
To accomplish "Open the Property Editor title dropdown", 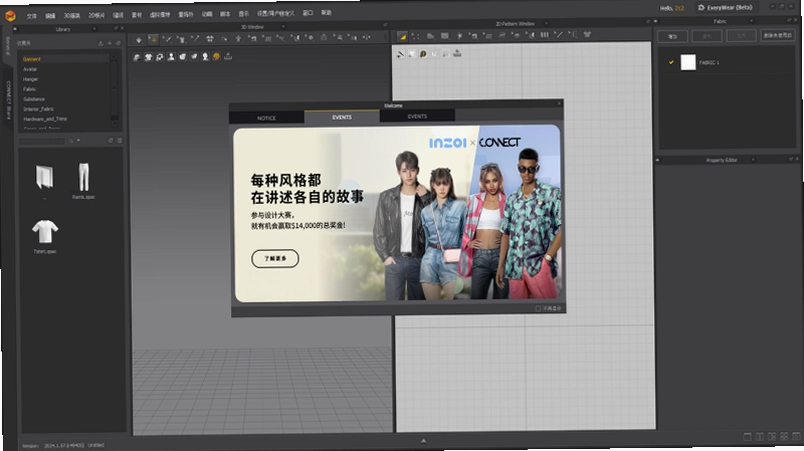I will [x=753, y=159].
